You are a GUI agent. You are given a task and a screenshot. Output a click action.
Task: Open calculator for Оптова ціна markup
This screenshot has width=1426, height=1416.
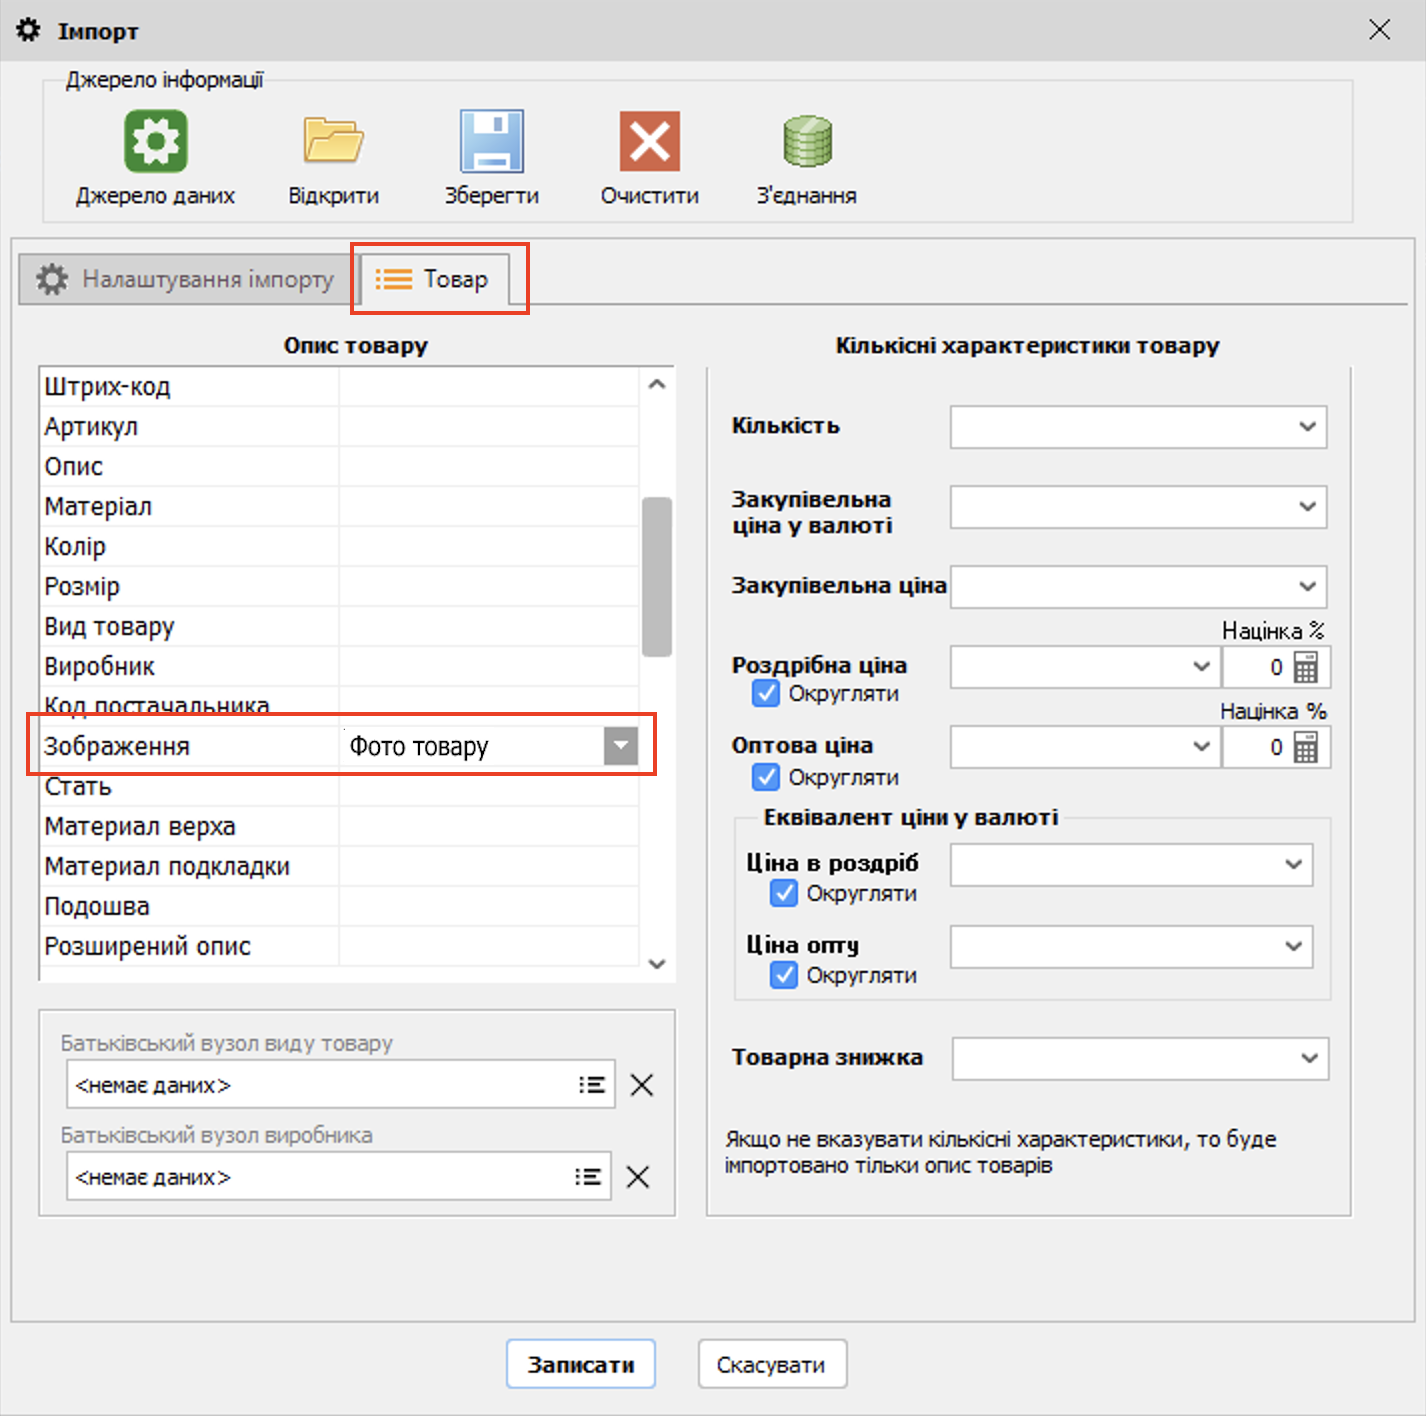point(1306,747)
